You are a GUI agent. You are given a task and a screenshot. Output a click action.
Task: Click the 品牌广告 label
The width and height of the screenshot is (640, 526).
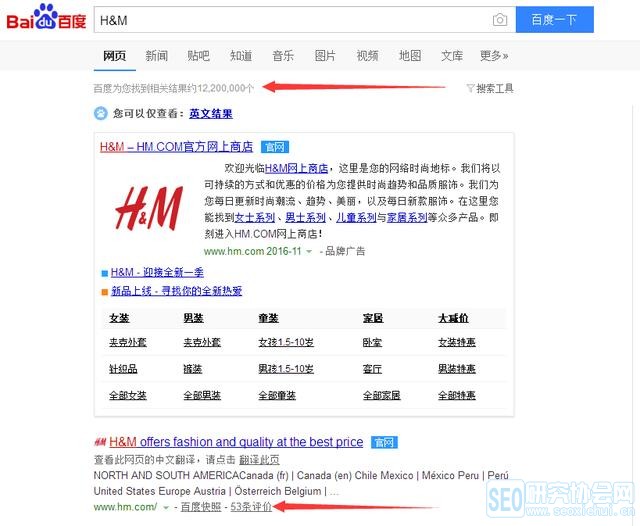[345, 251]
